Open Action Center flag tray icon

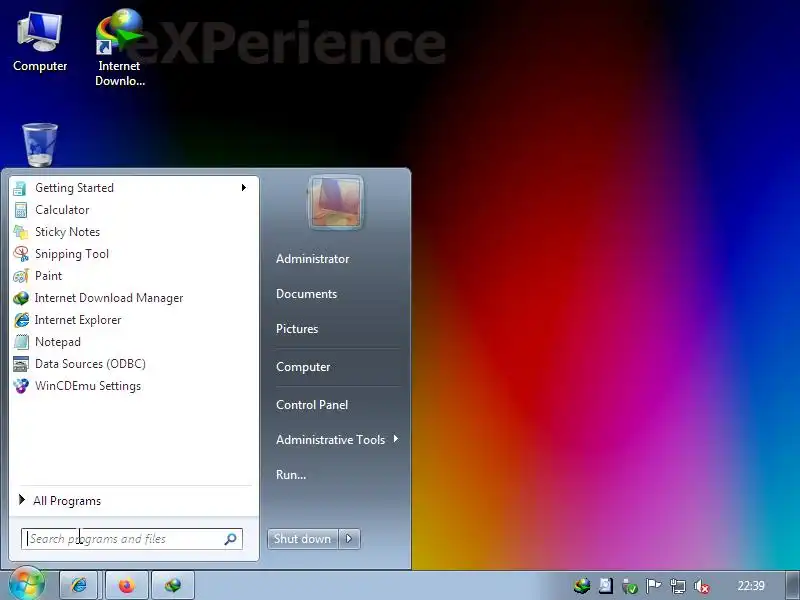654,586
